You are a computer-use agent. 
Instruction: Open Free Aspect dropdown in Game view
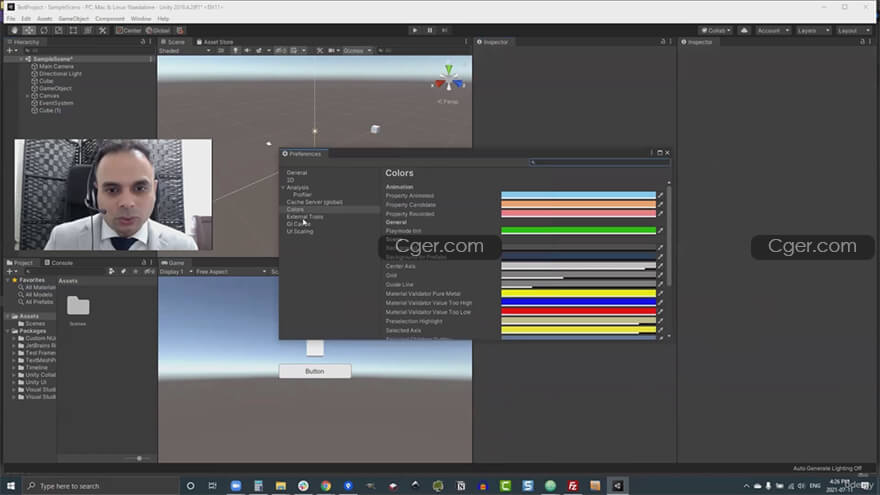[231, 272]
